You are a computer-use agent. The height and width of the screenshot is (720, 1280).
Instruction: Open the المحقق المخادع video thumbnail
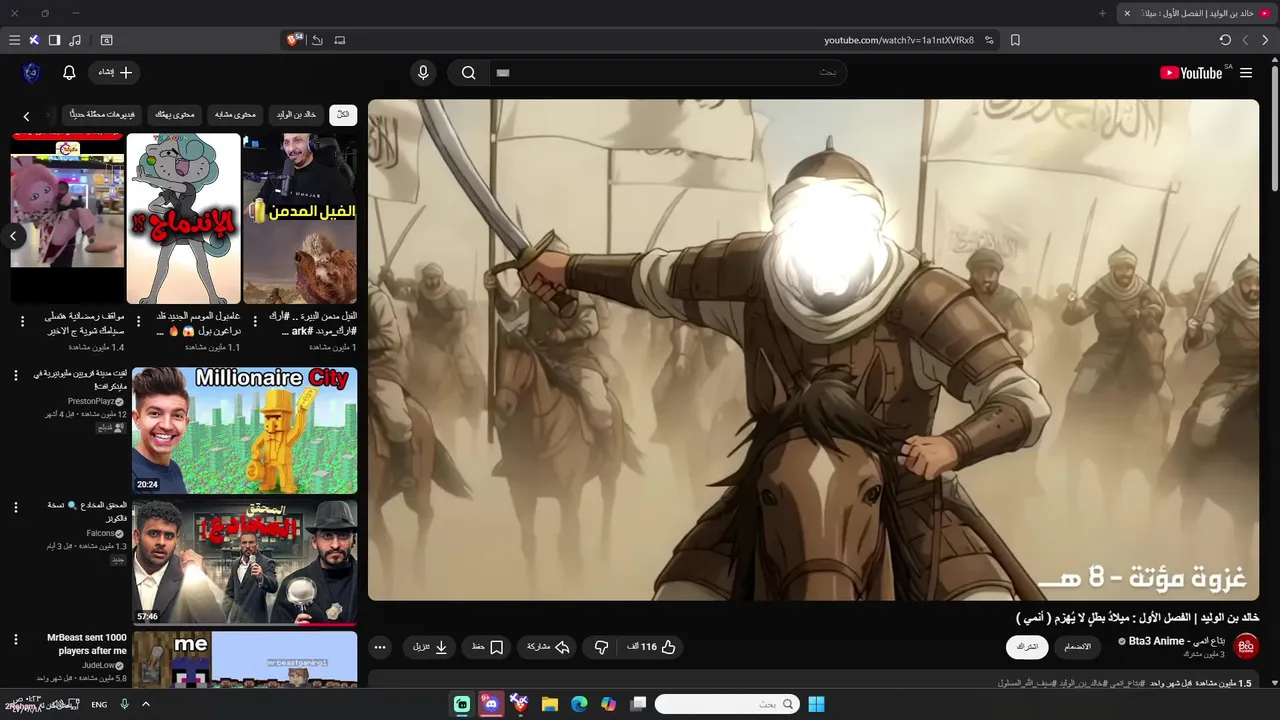[x=244, y=562]
